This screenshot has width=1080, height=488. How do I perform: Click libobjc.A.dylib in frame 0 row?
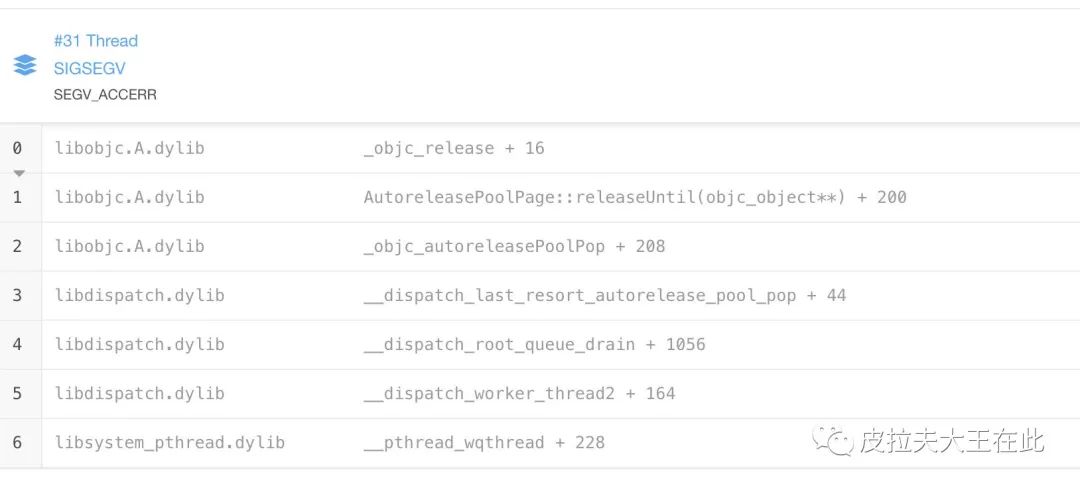click(x=129, y=148)
